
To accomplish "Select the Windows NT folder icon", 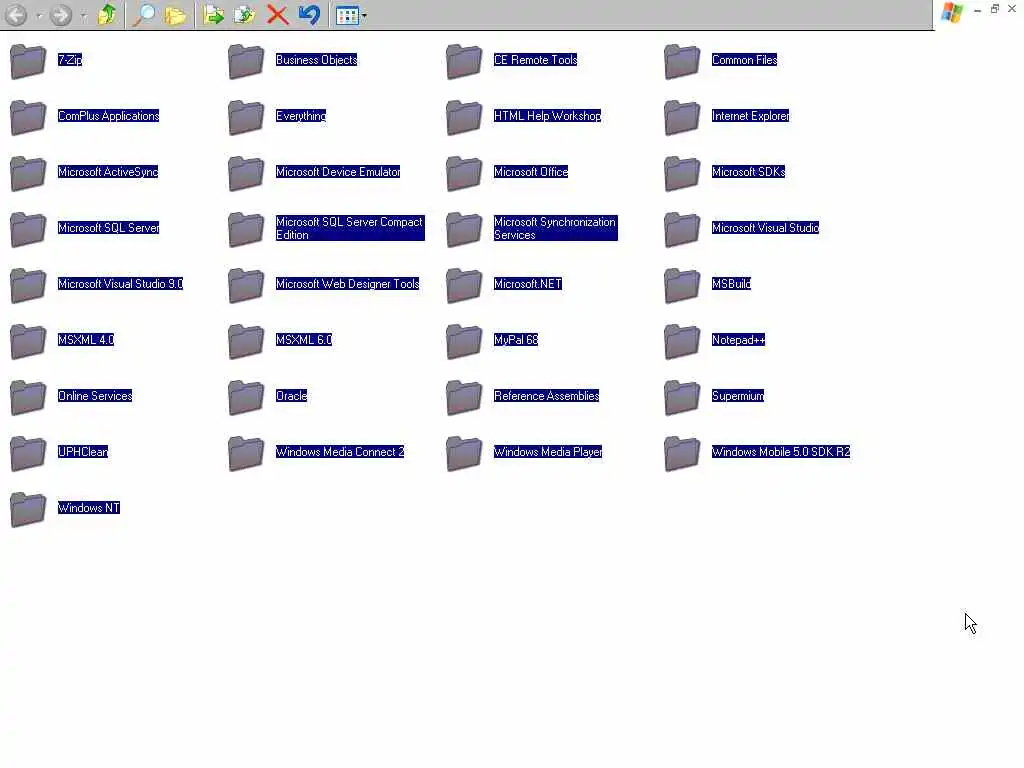I will [x=28, y=509].
